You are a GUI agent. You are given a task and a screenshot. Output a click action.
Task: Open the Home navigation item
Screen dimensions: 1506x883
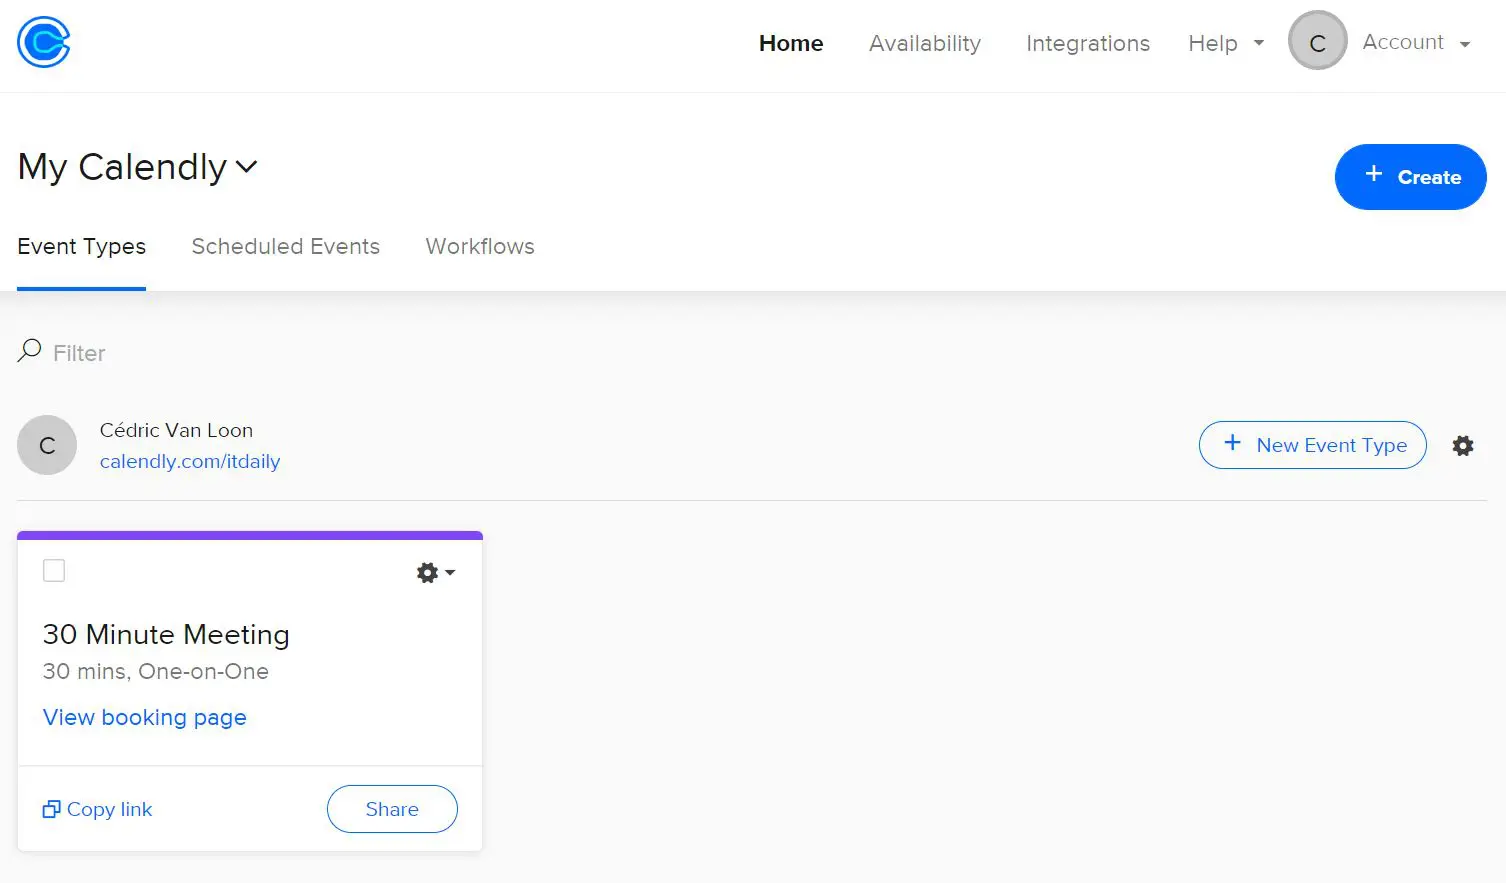tap(791, 43)
